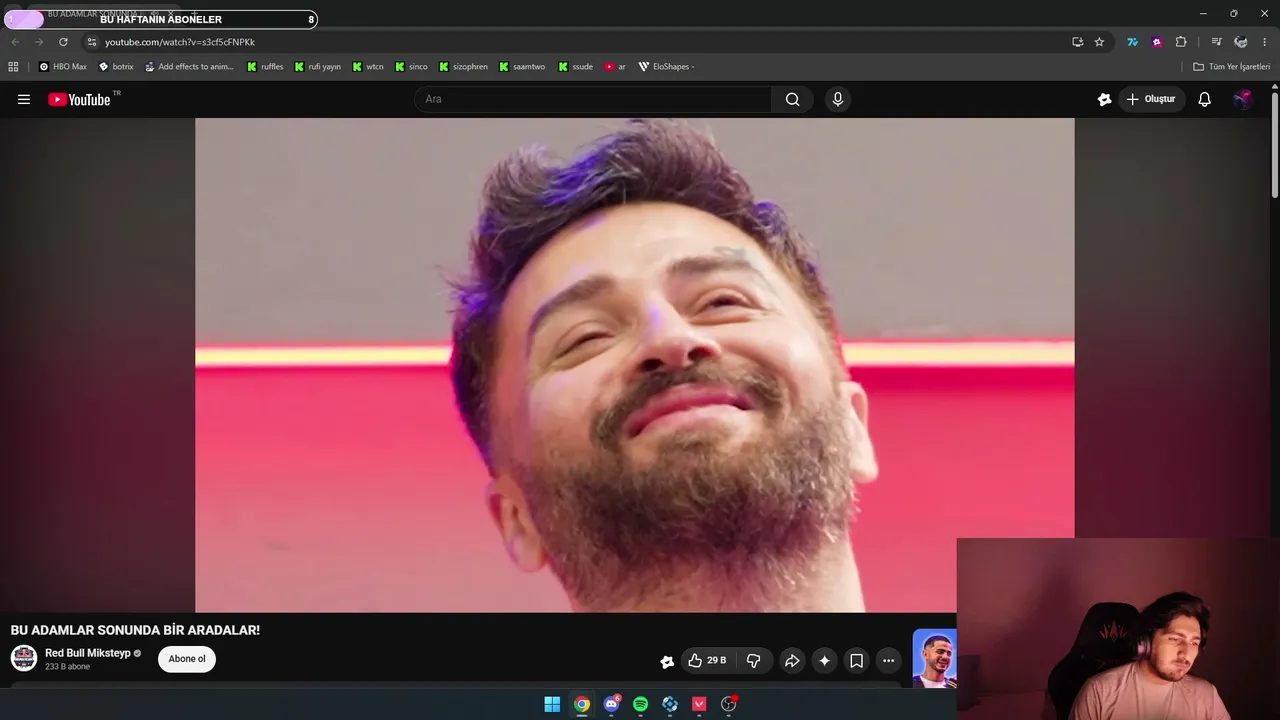Click the Oluştur create button
The image size is (1280, 720).
(x=1151, y=99)
